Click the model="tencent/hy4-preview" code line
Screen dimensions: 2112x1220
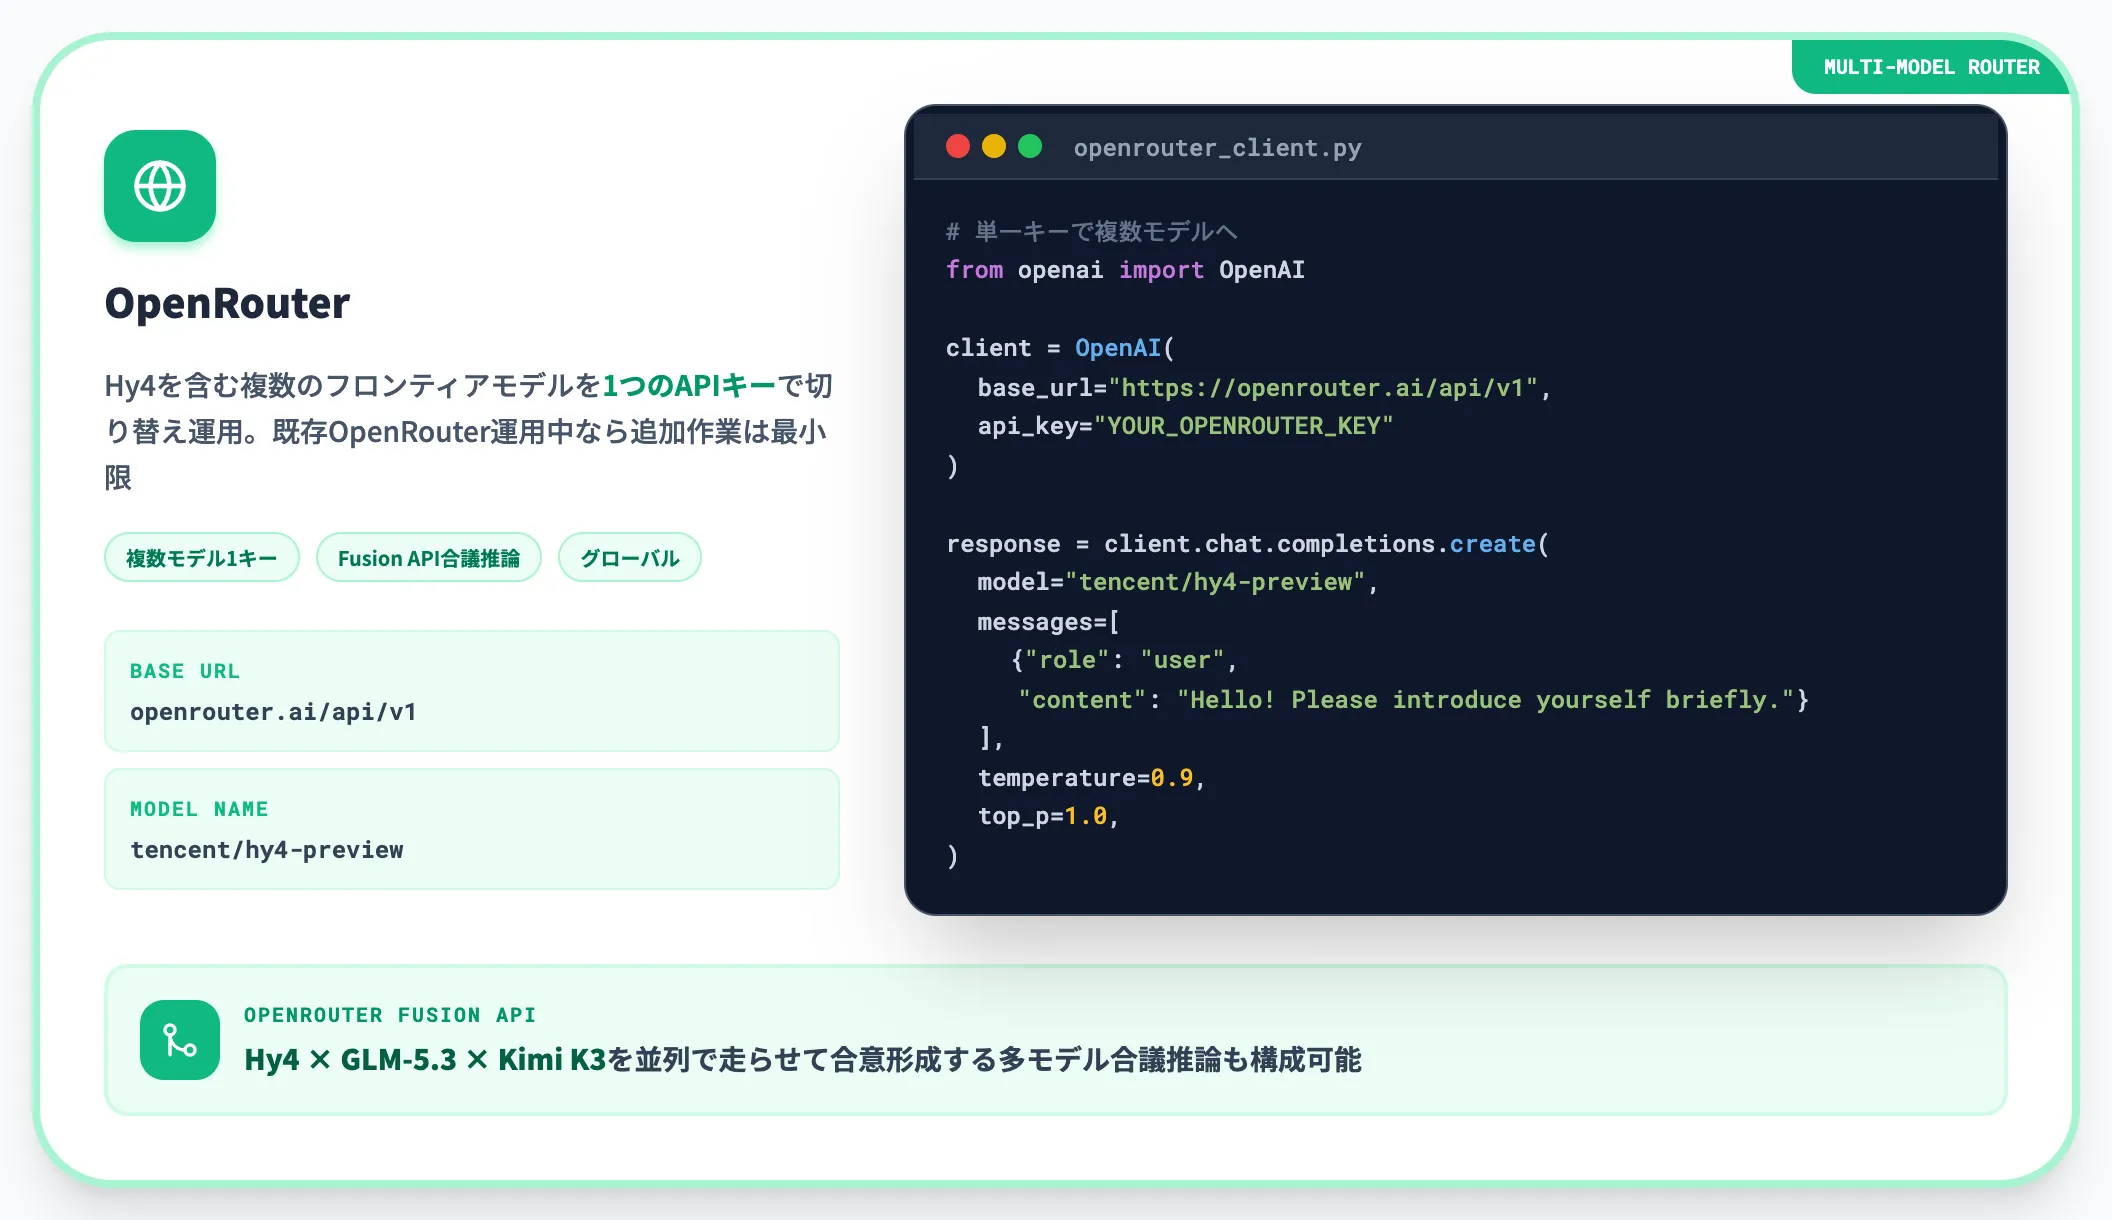coord(1178,582)
